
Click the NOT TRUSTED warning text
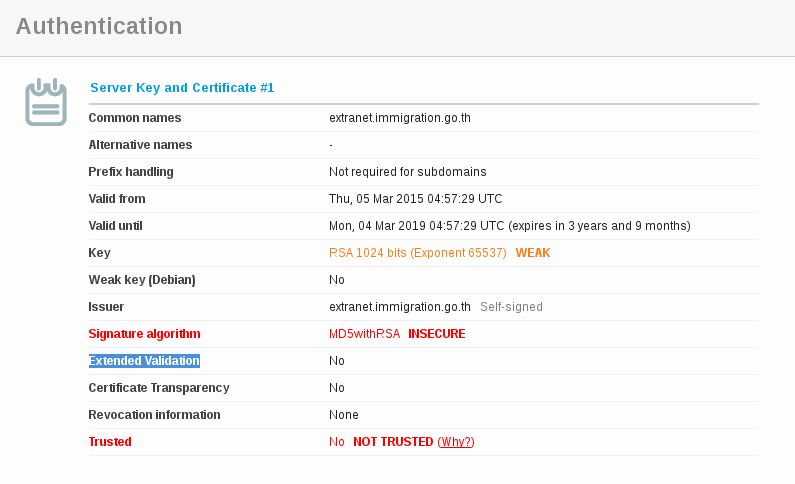[393, 442]
